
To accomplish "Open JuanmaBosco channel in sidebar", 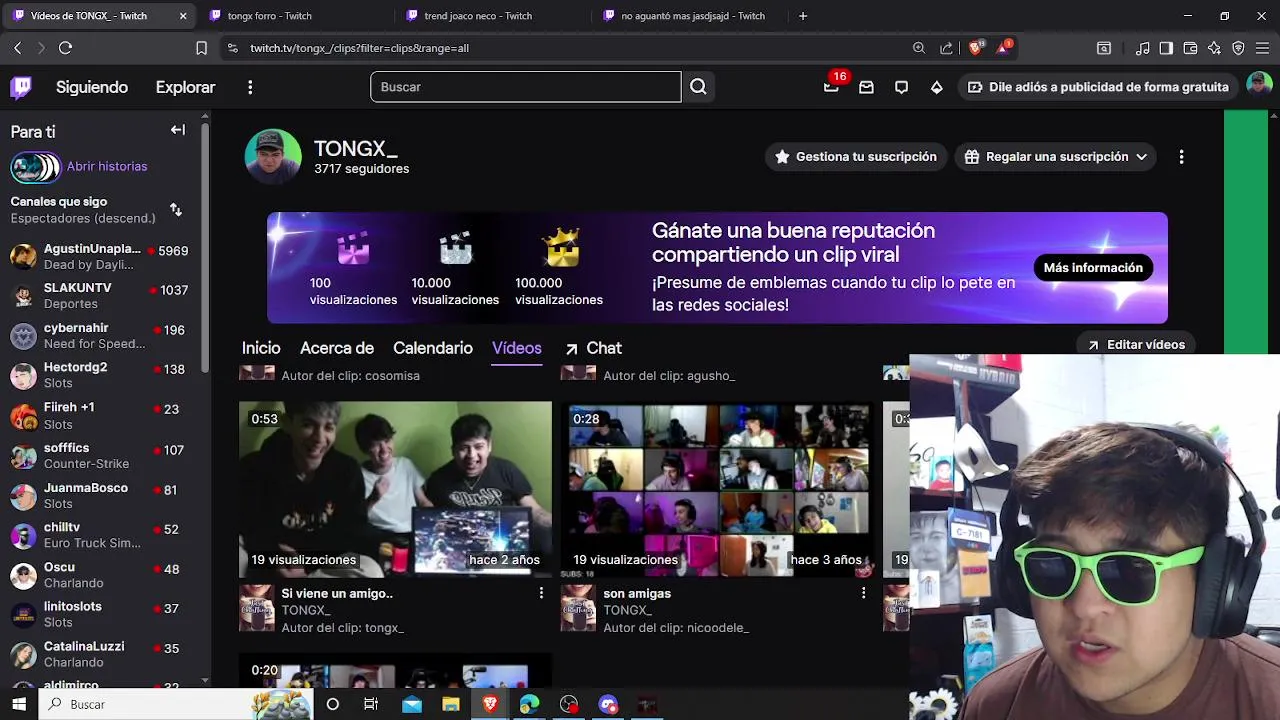I will (100, 496).
